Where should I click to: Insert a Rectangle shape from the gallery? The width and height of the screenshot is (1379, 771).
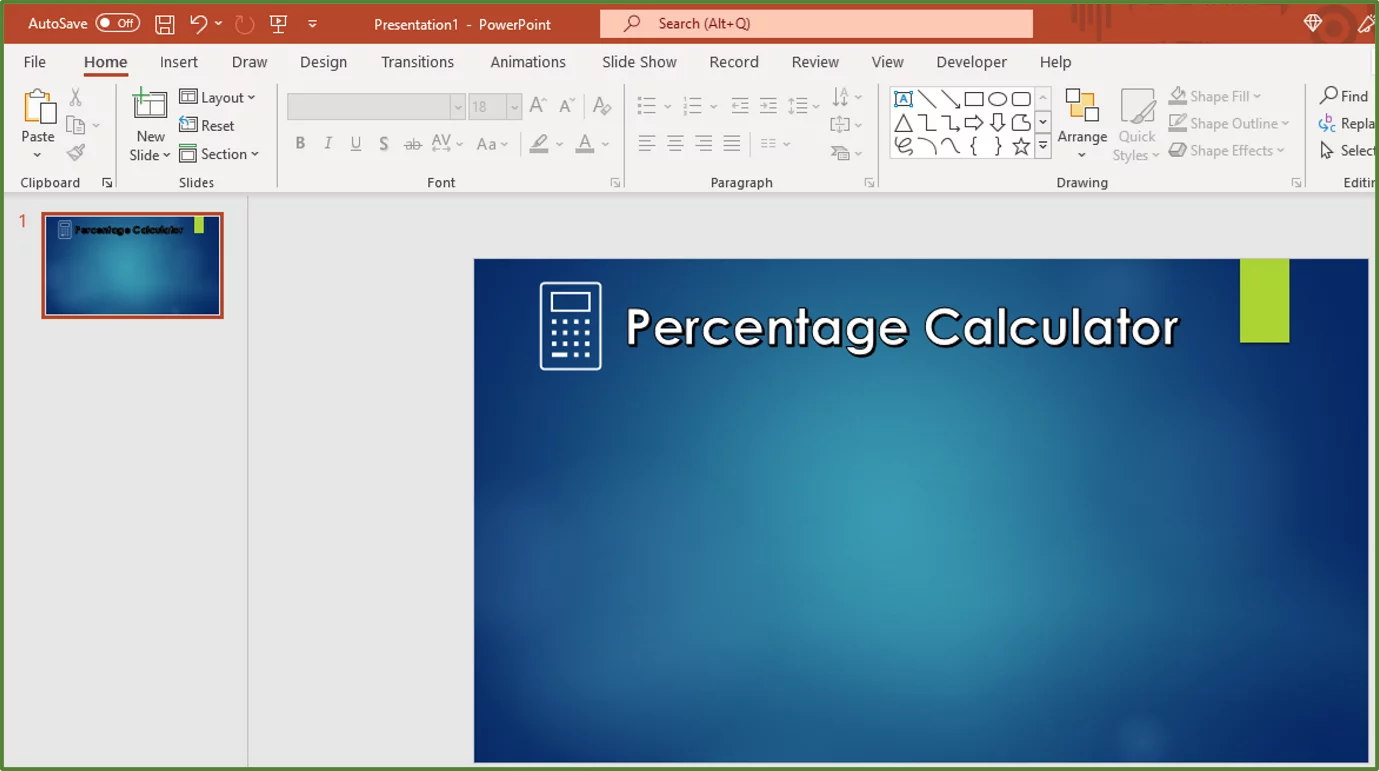975,98
